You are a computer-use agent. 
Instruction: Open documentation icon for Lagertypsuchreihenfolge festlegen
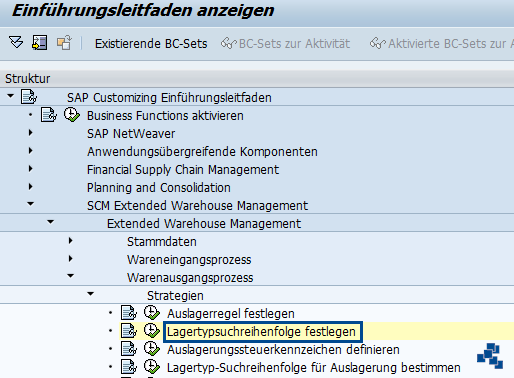point(129,331)
